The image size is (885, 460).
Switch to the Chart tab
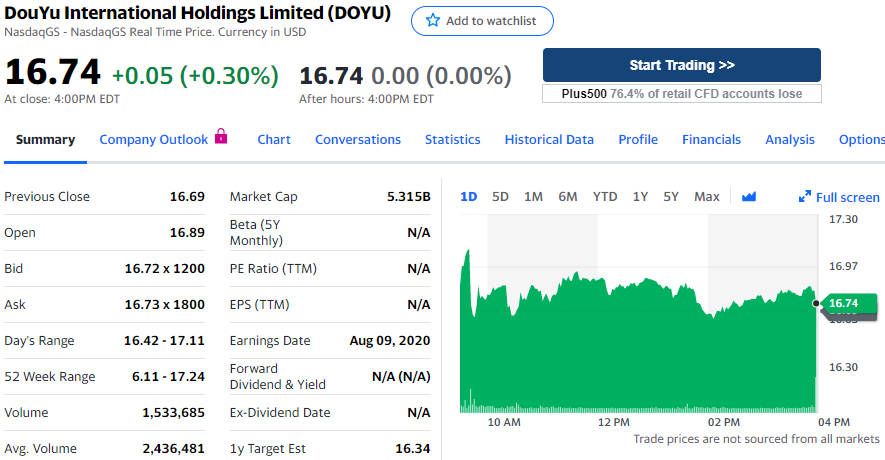pyautogui.click(x=274, y=139)
